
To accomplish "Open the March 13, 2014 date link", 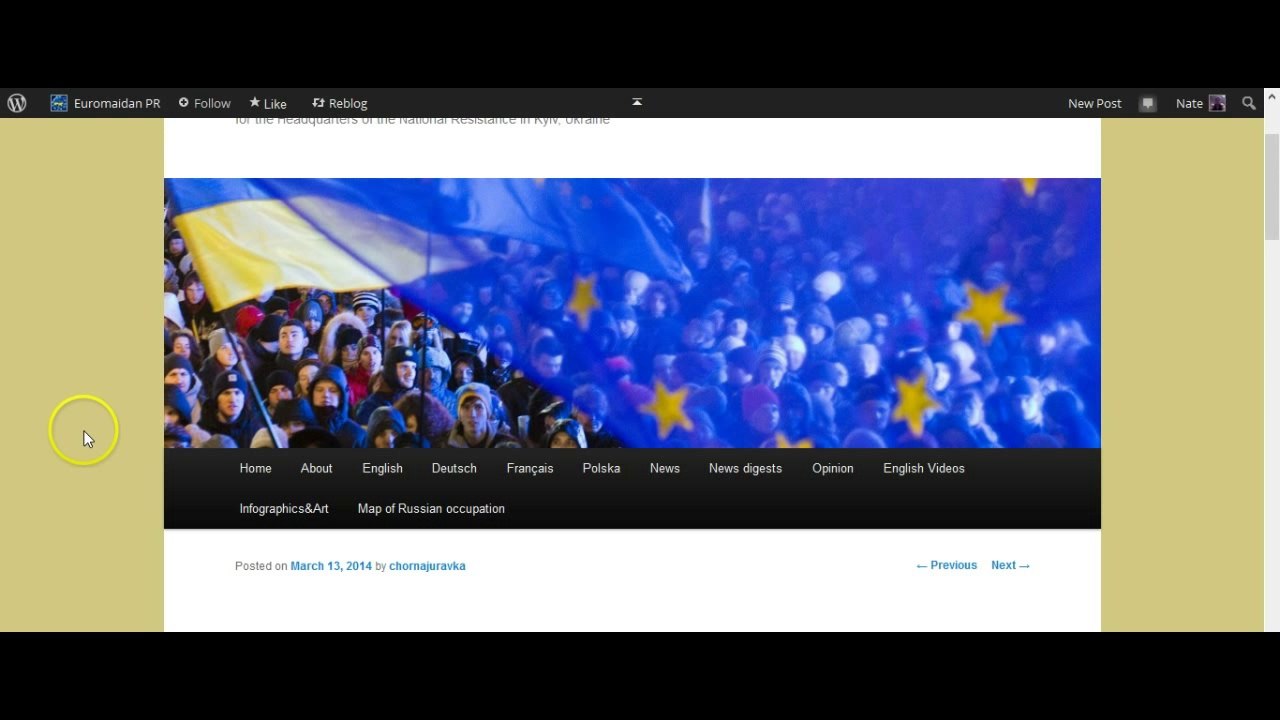I will [x=331, y=566].
